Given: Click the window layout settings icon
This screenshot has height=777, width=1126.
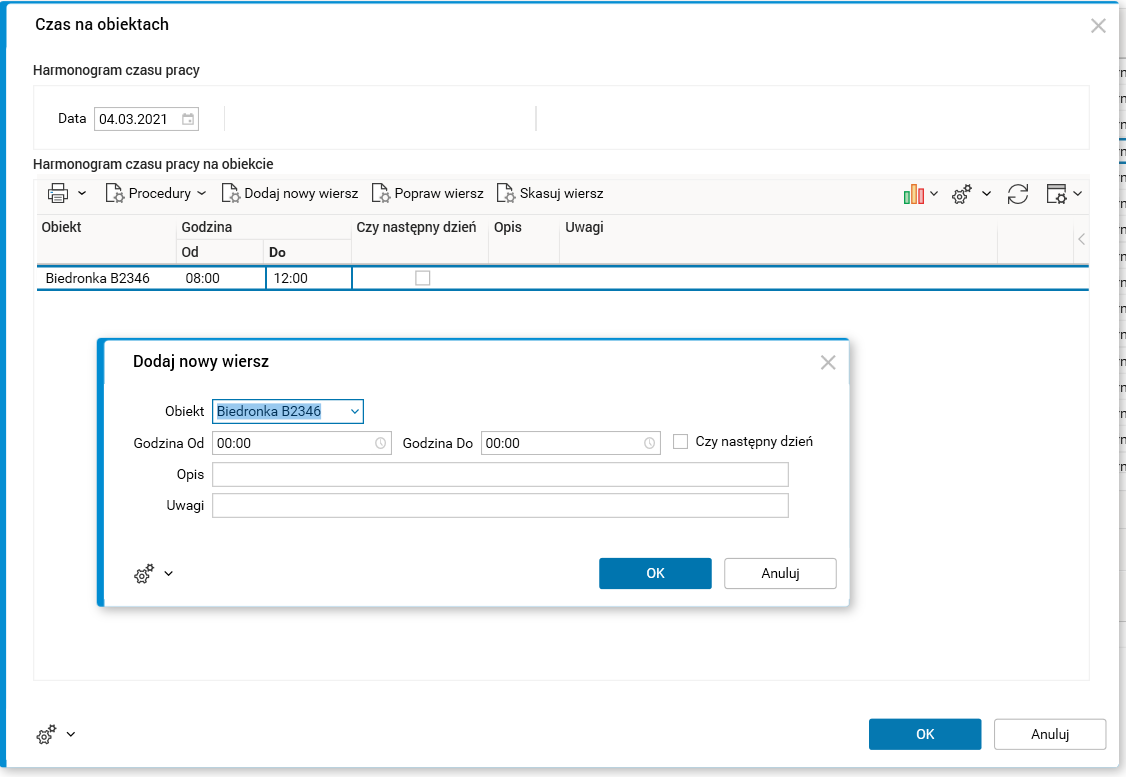Looking at the screenshot, I should click(x=1057, y=194).
